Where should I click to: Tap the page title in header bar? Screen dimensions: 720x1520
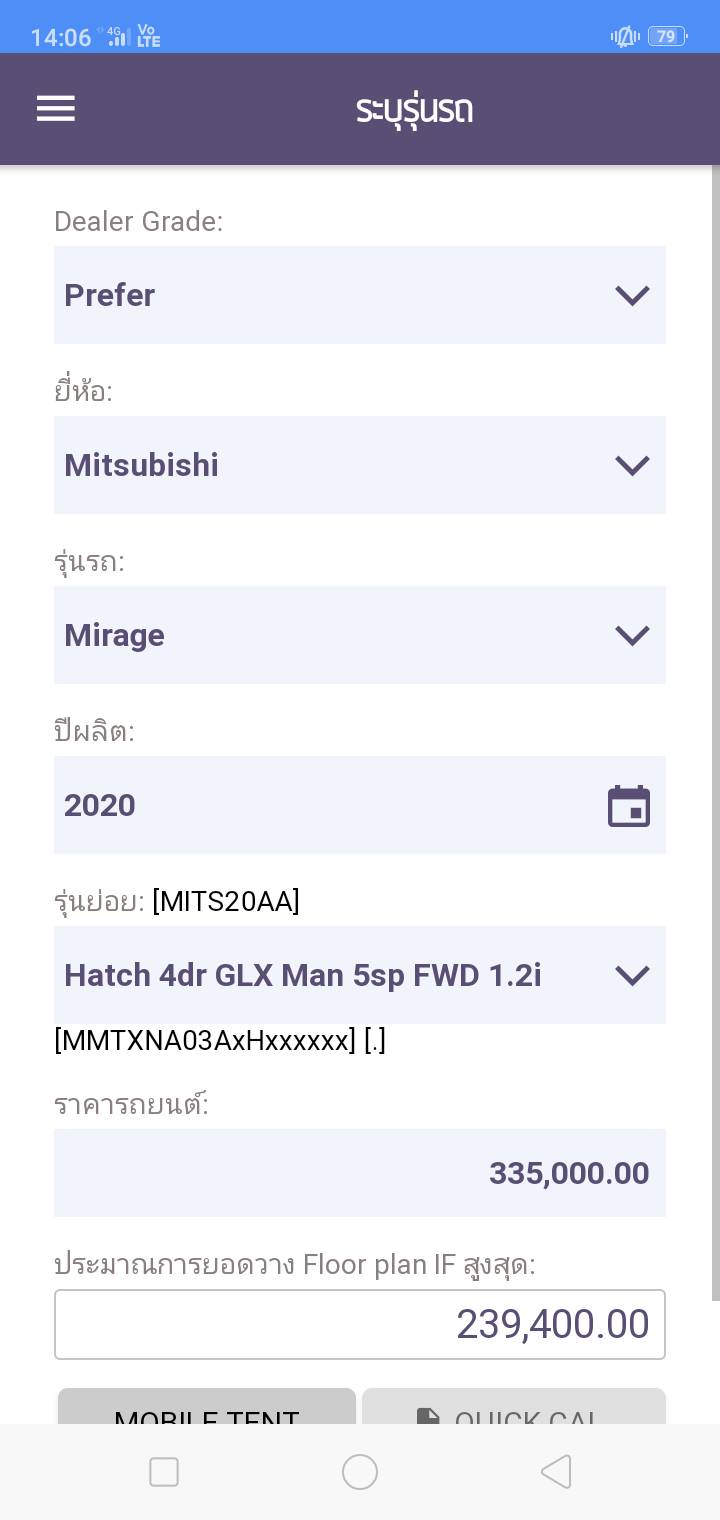[x=414, y=108]
